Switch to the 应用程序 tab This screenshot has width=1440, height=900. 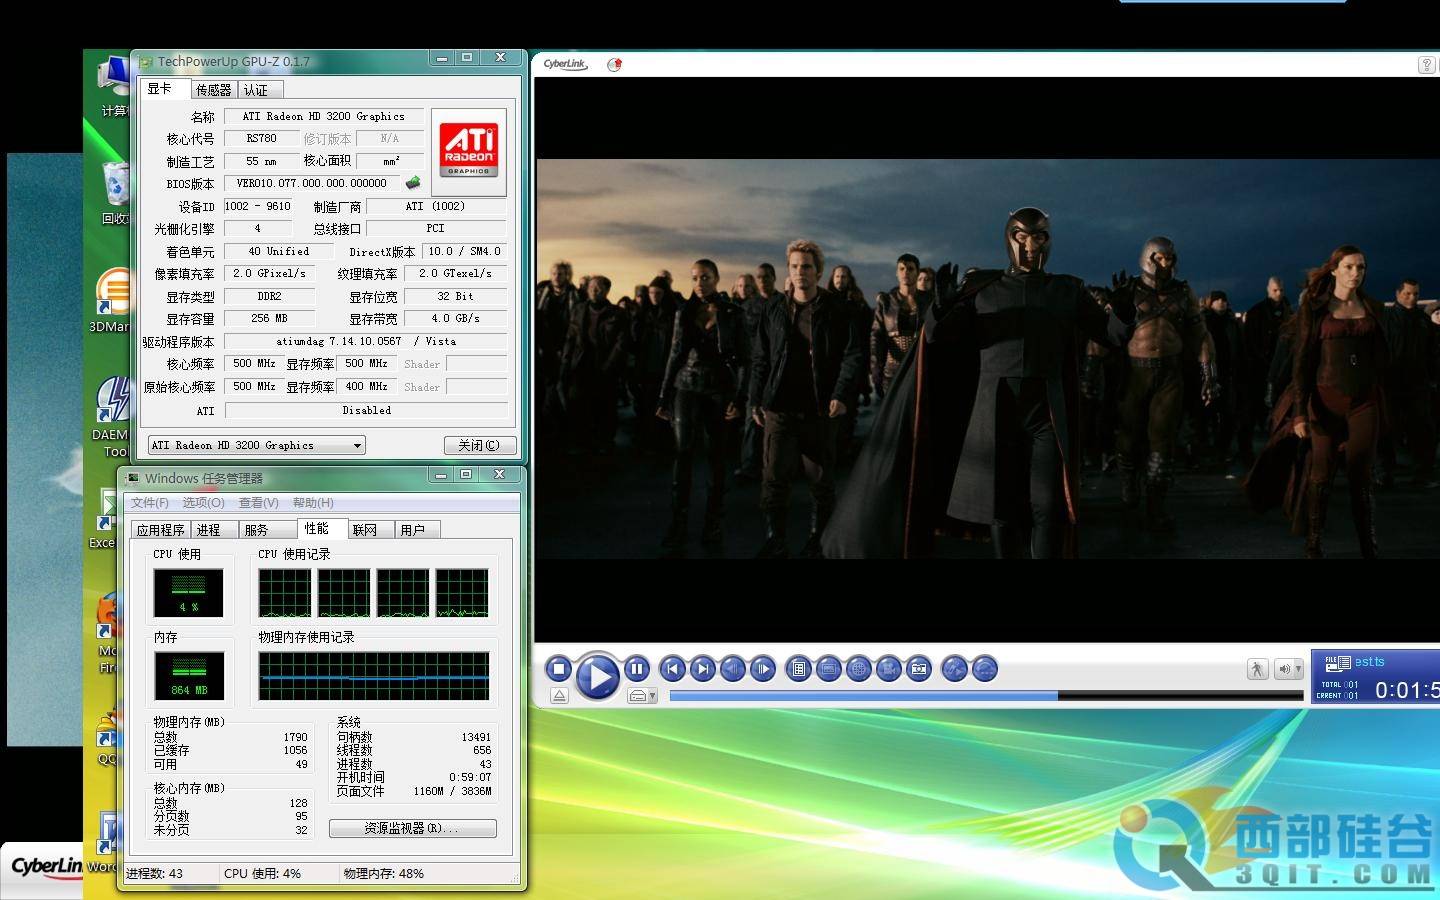(161, 530)
